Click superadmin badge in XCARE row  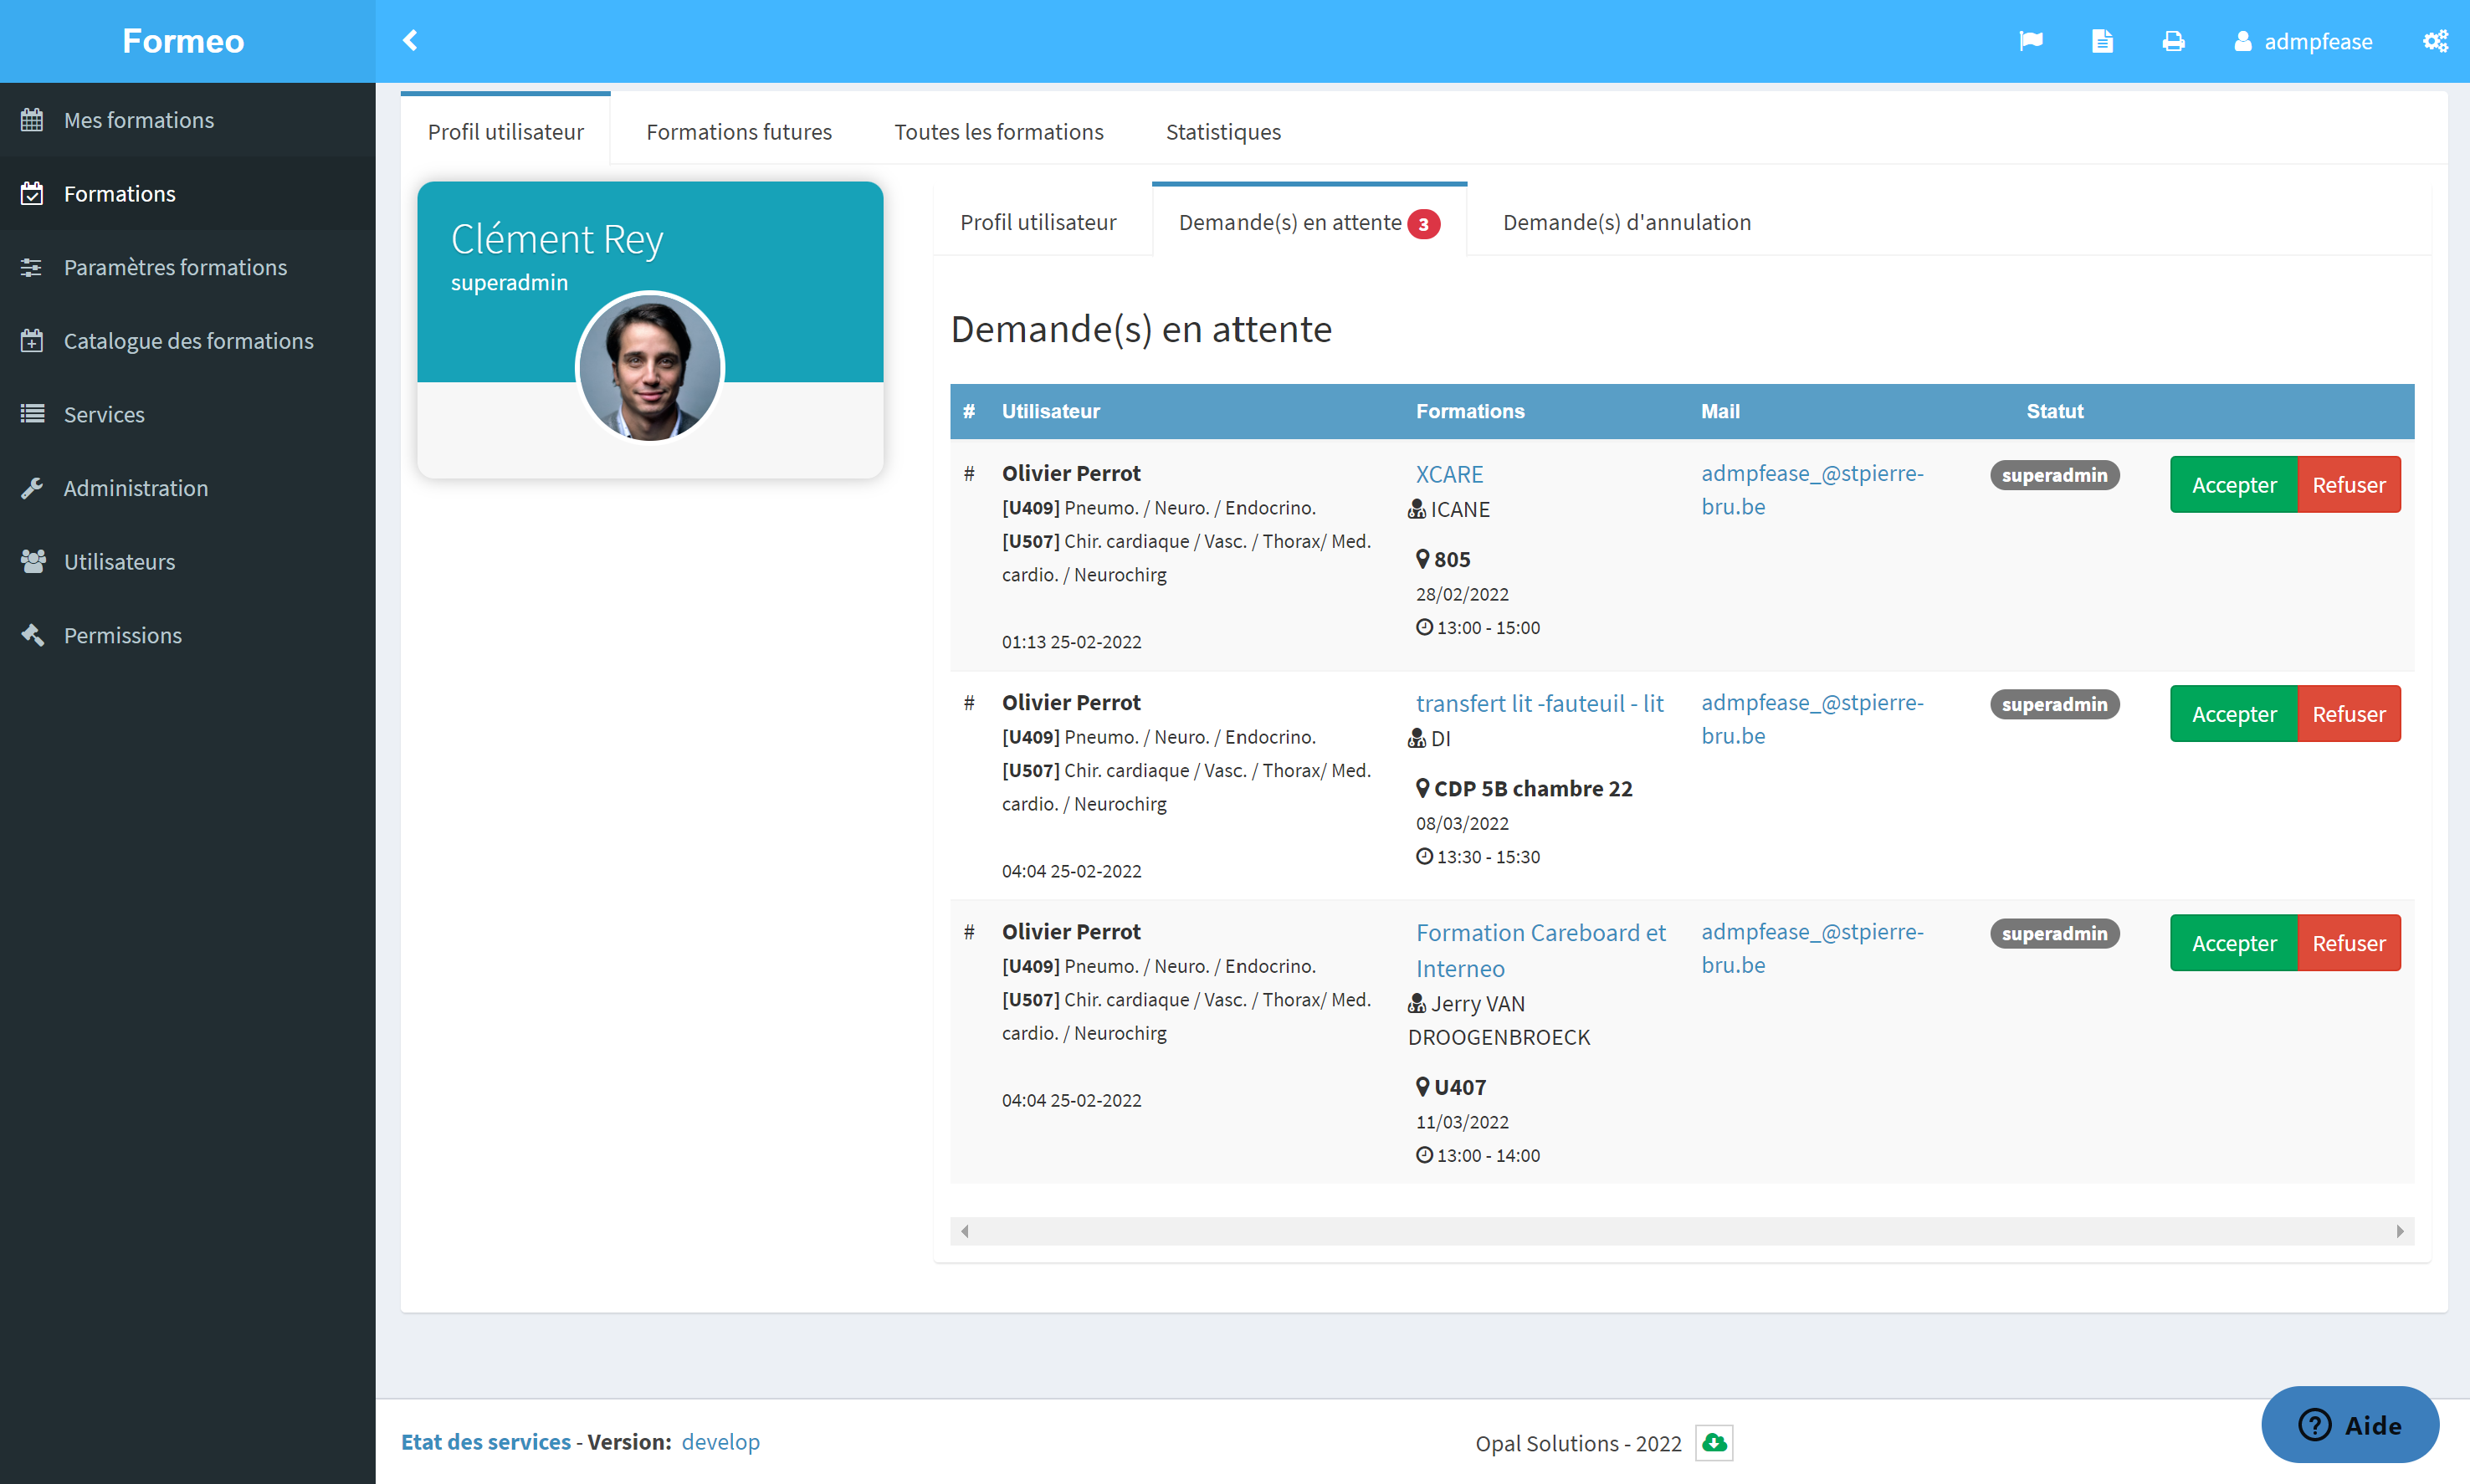tap(2054, 475)
